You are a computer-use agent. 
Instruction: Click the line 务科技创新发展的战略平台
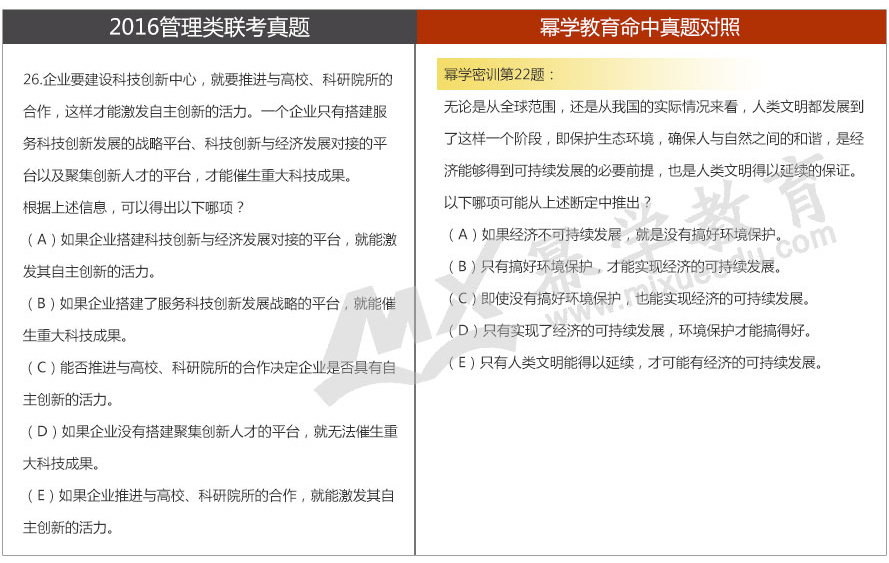pos(205,143)
